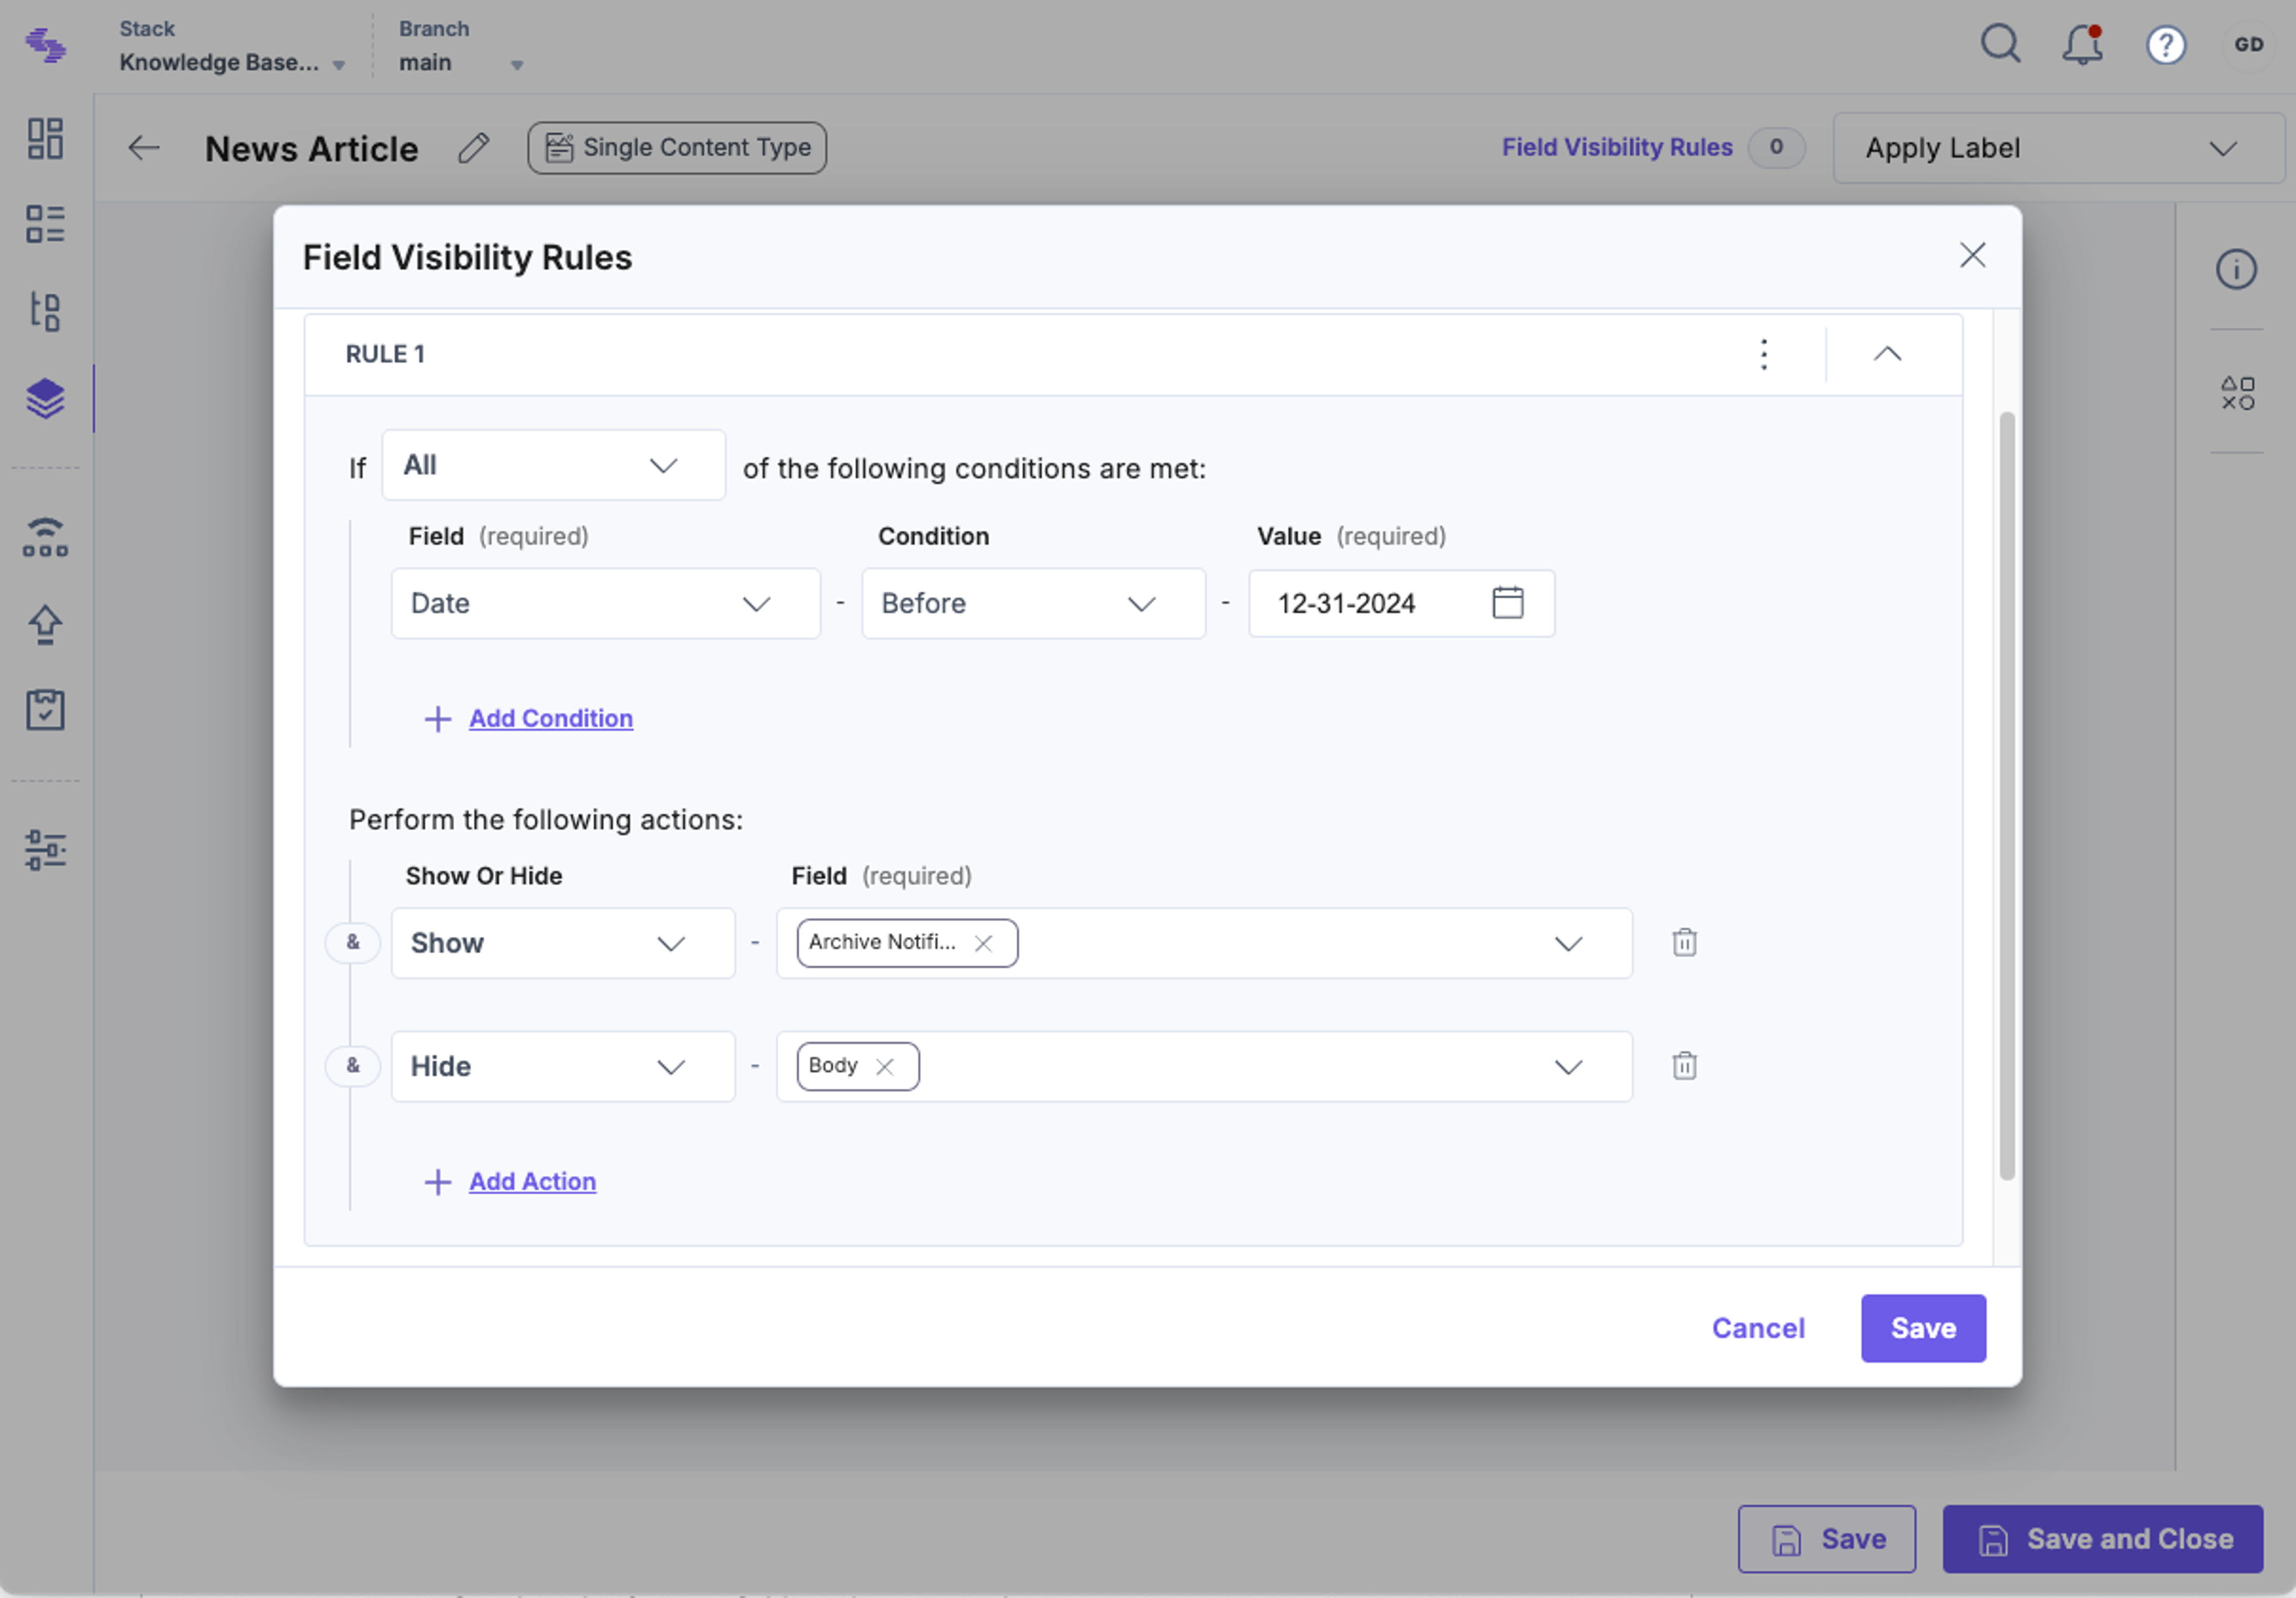Click the page Save button at bottom
2296x1598 pixels.
(1826, 1539)
